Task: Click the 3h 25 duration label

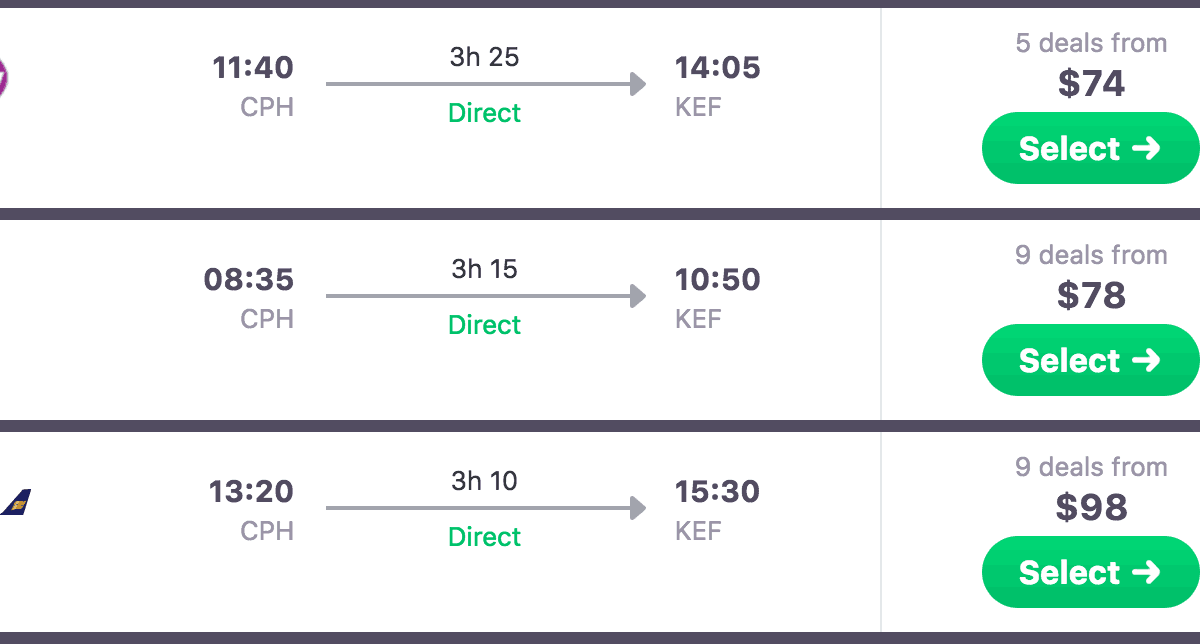Action: pyautogui.click(x=484, y=57)
